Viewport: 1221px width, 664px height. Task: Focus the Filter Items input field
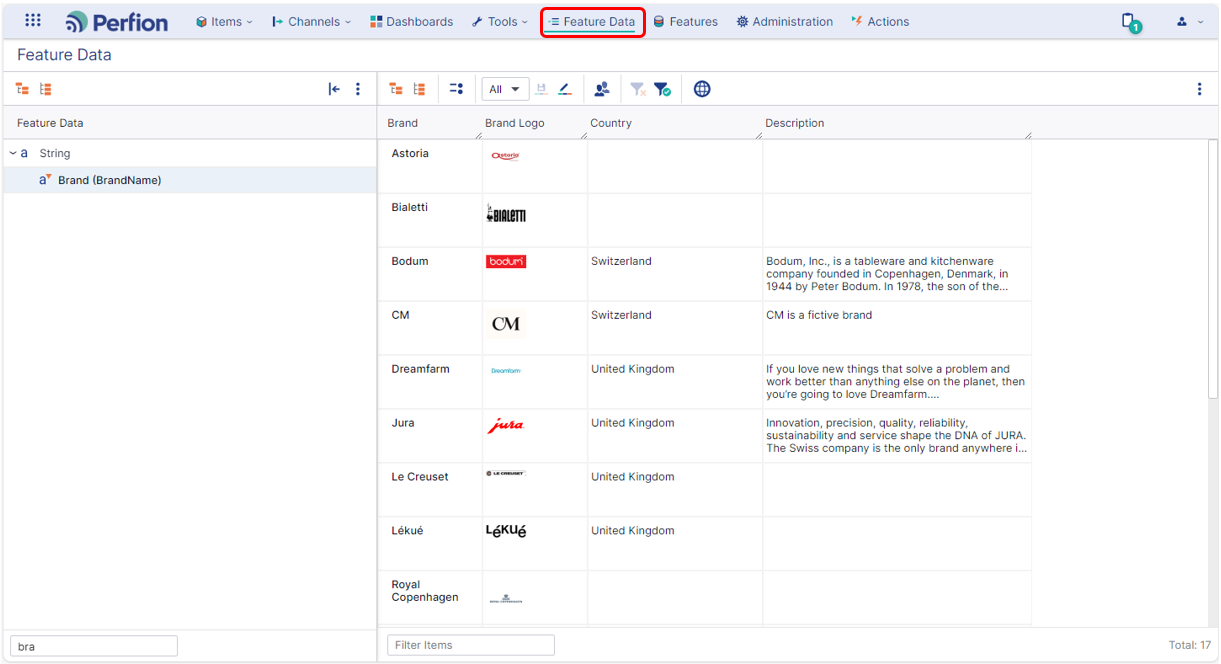pyautogui.click(x=471, y=645)
